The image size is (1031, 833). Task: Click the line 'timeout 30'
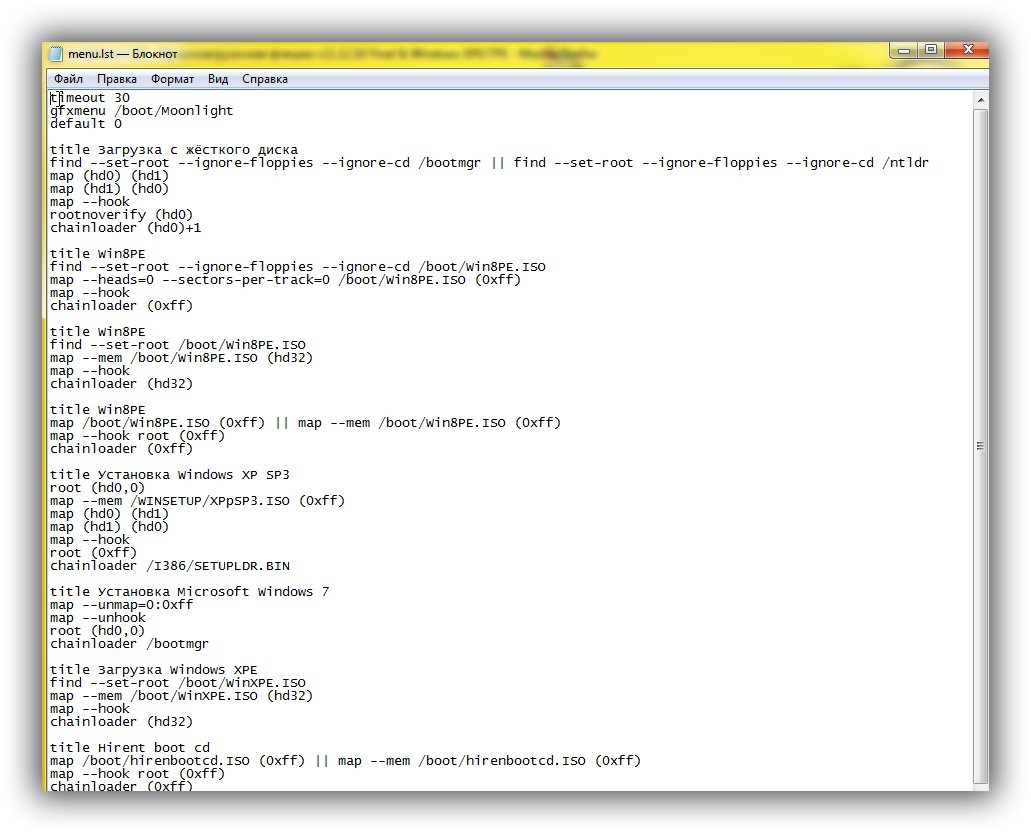click(90, 97)
